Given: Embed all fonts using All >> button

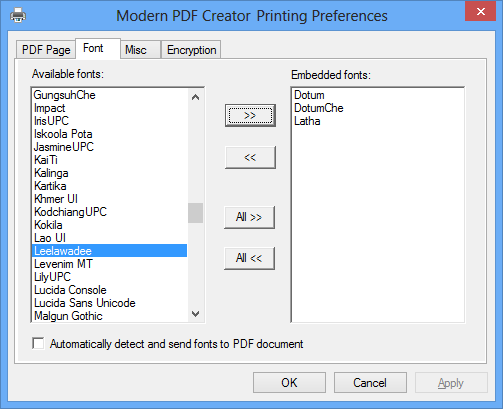Looking at the screenshot, I should 249,217.
